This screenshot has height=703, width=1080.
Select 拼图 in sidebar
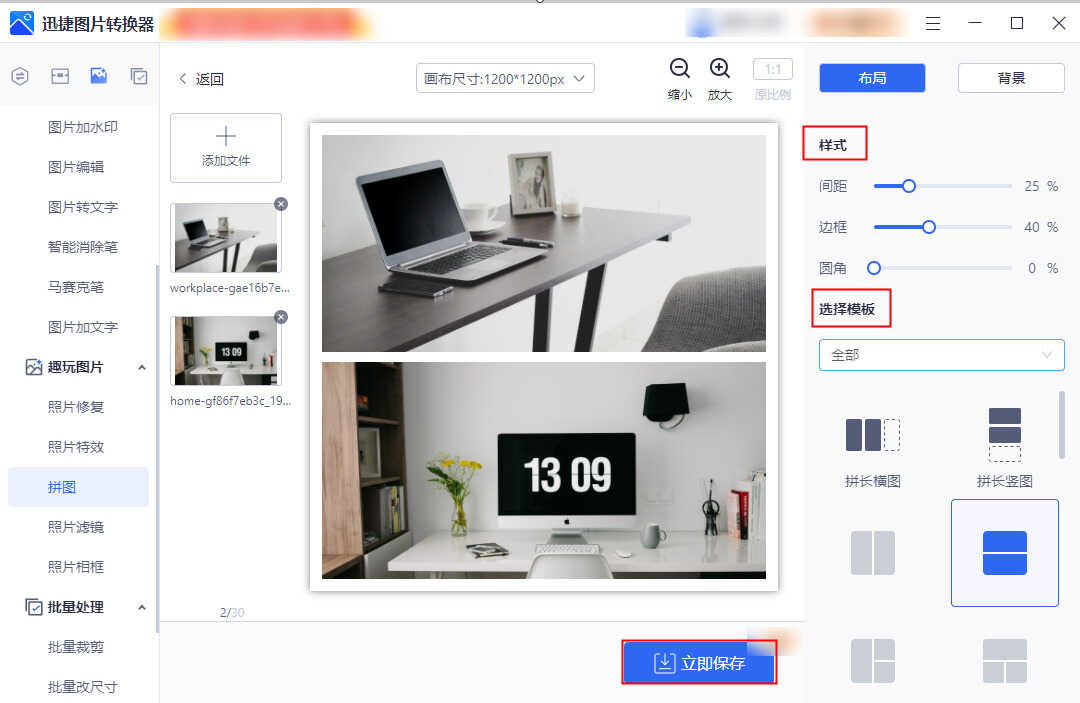(78, 487)
